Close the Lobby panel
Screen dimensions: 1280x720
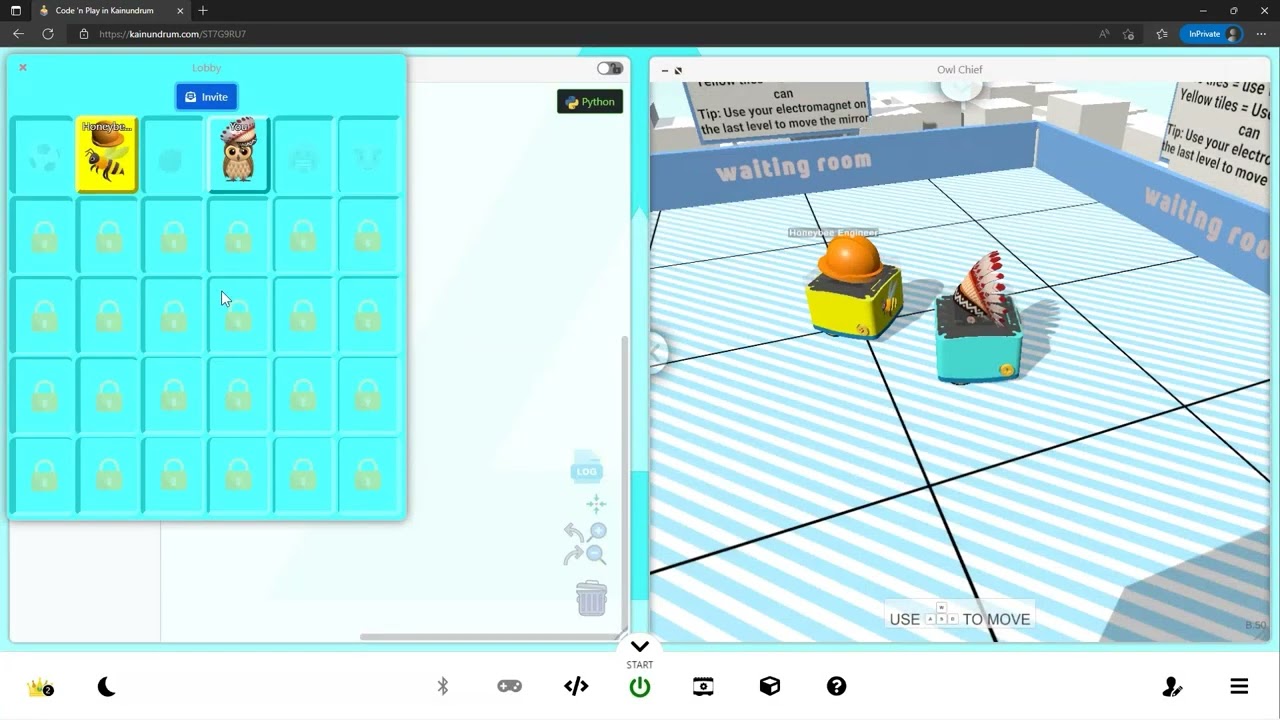[23, 68]
